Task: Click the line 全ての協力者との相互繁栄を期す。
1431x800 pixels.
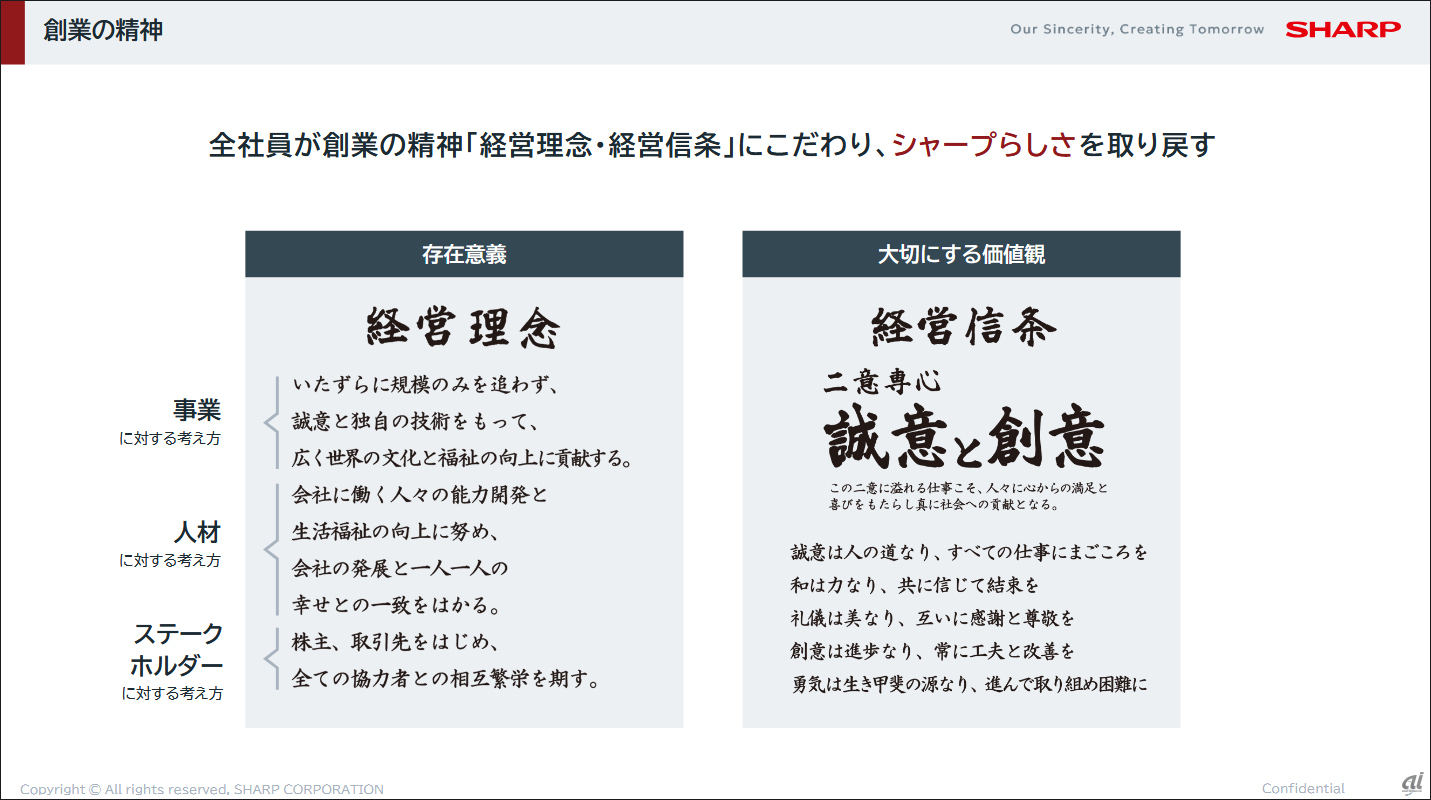Action: 446,680
